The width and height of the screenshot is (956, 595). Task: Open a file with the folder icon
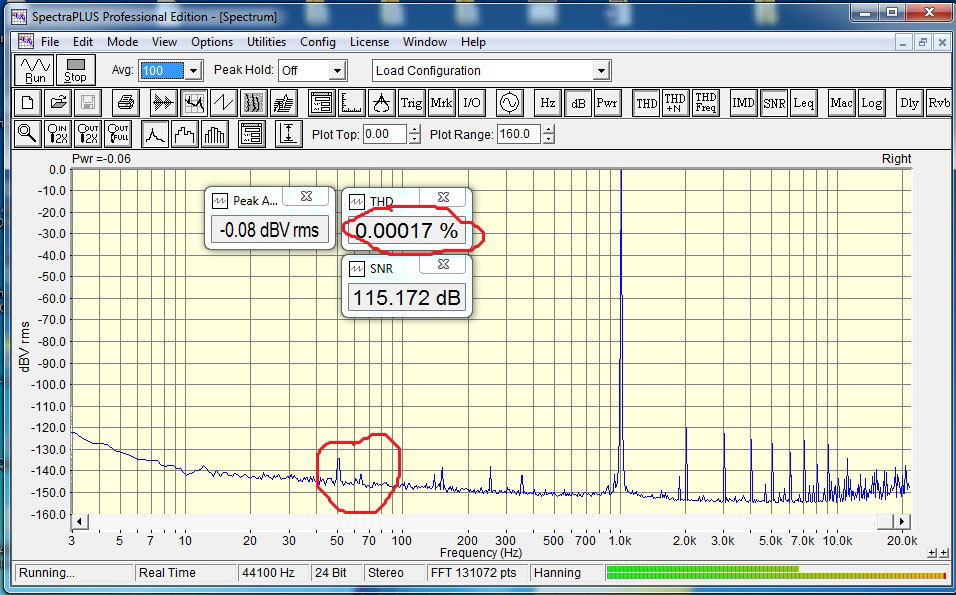coord(58,102)
